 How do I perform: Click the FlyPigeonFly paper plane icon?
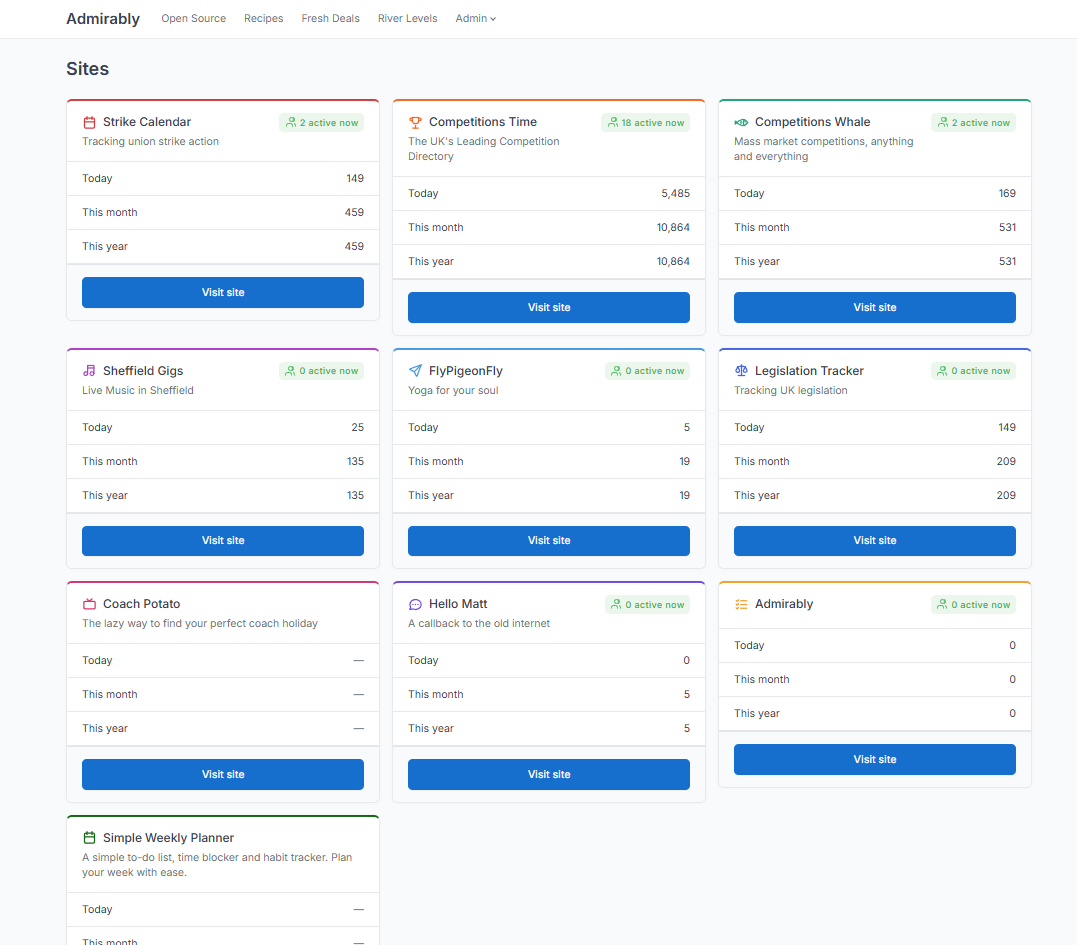415,371
